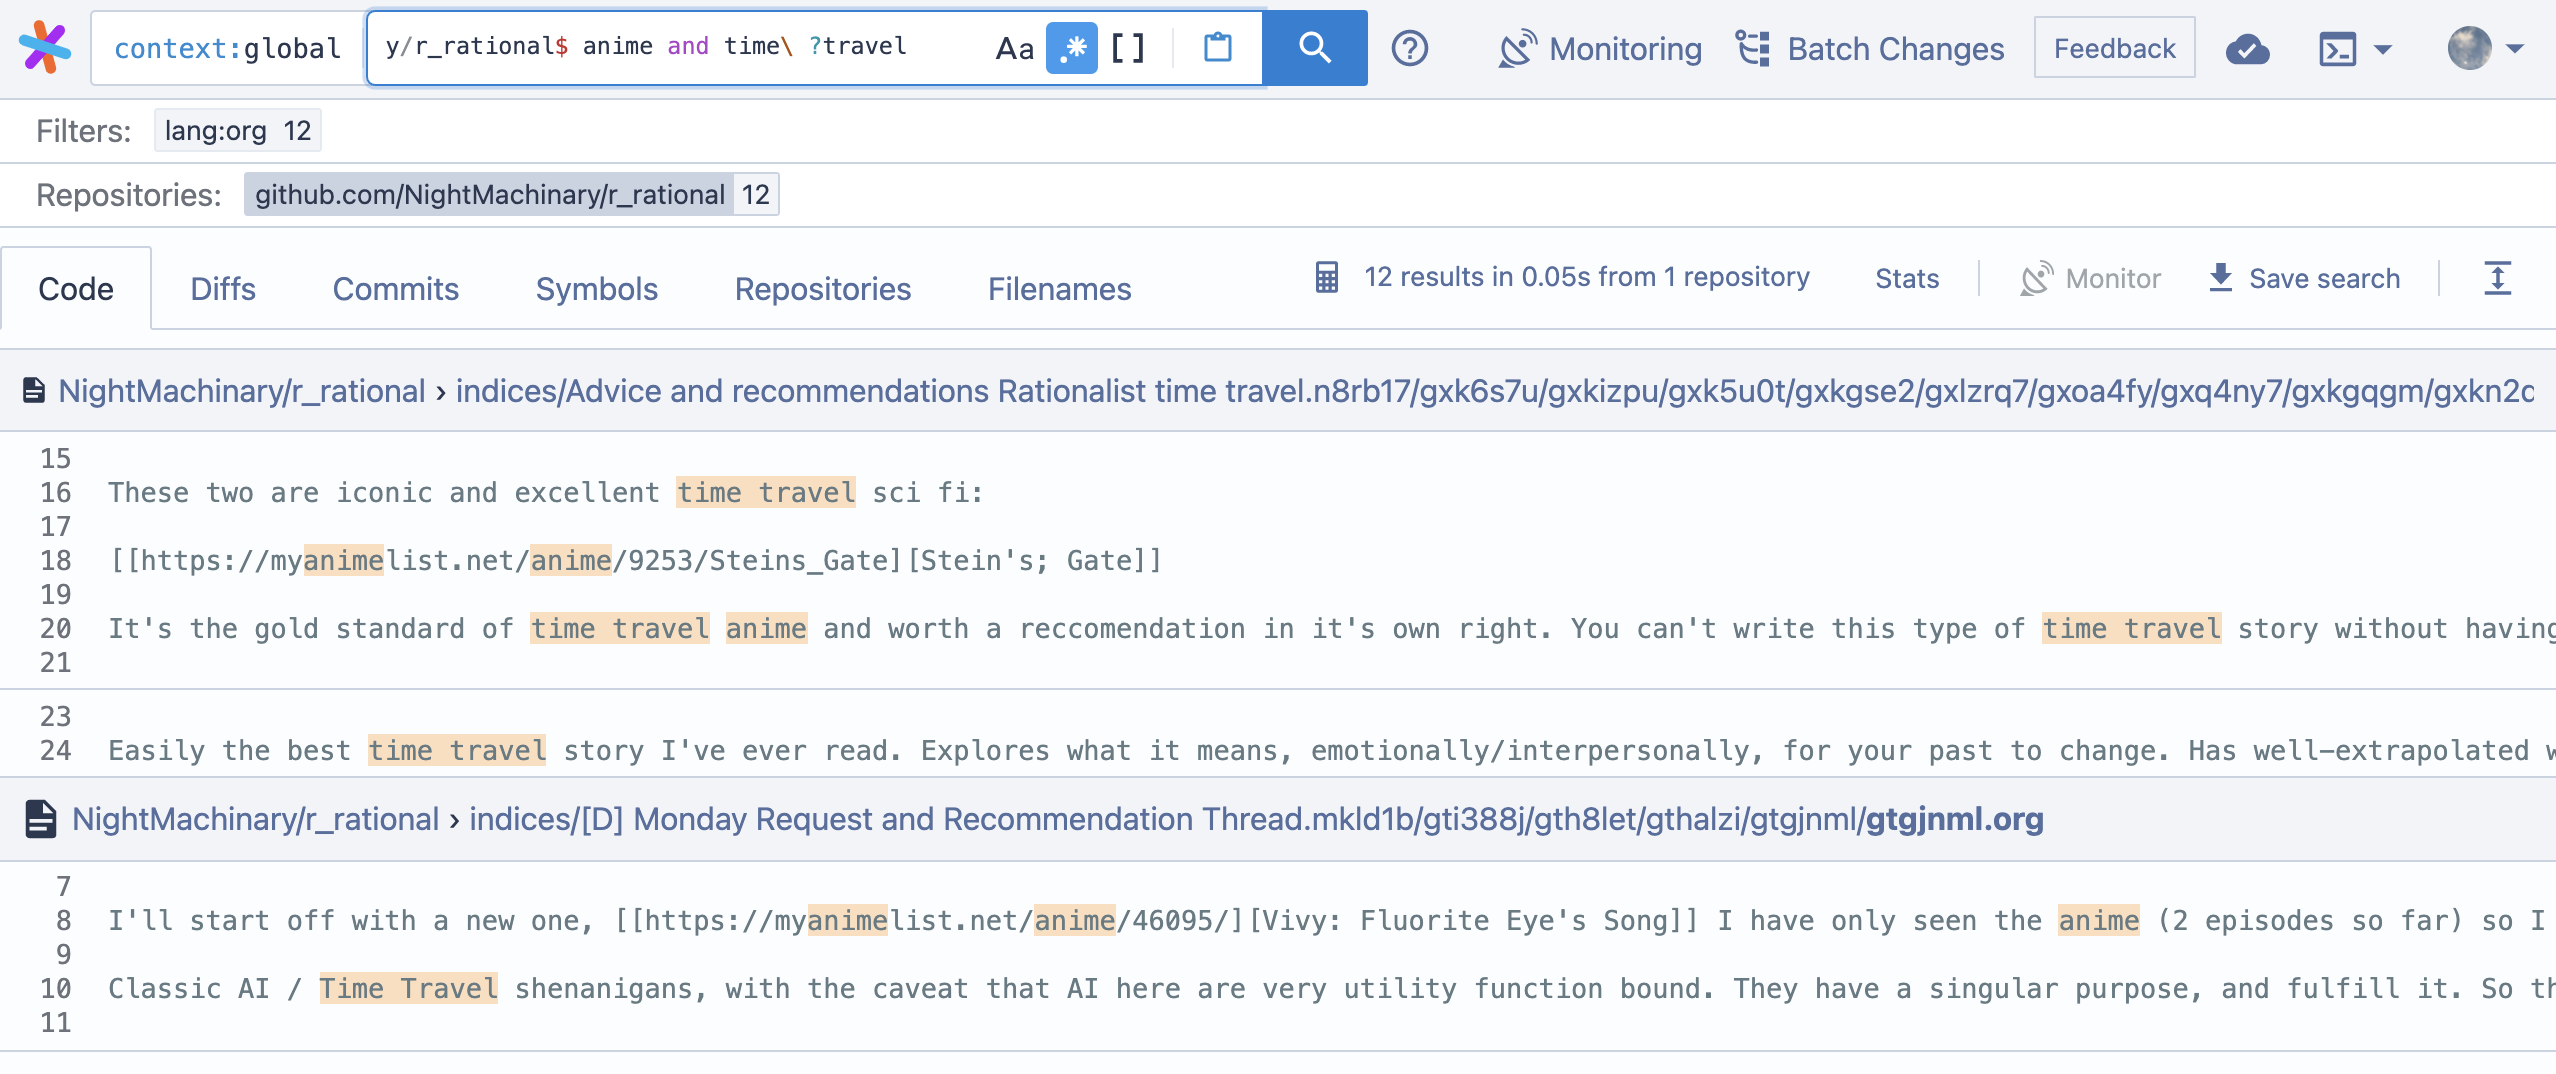Disable regular expression mode in the search bar
The image size is (2556, 1074).
pos(1073,46)
